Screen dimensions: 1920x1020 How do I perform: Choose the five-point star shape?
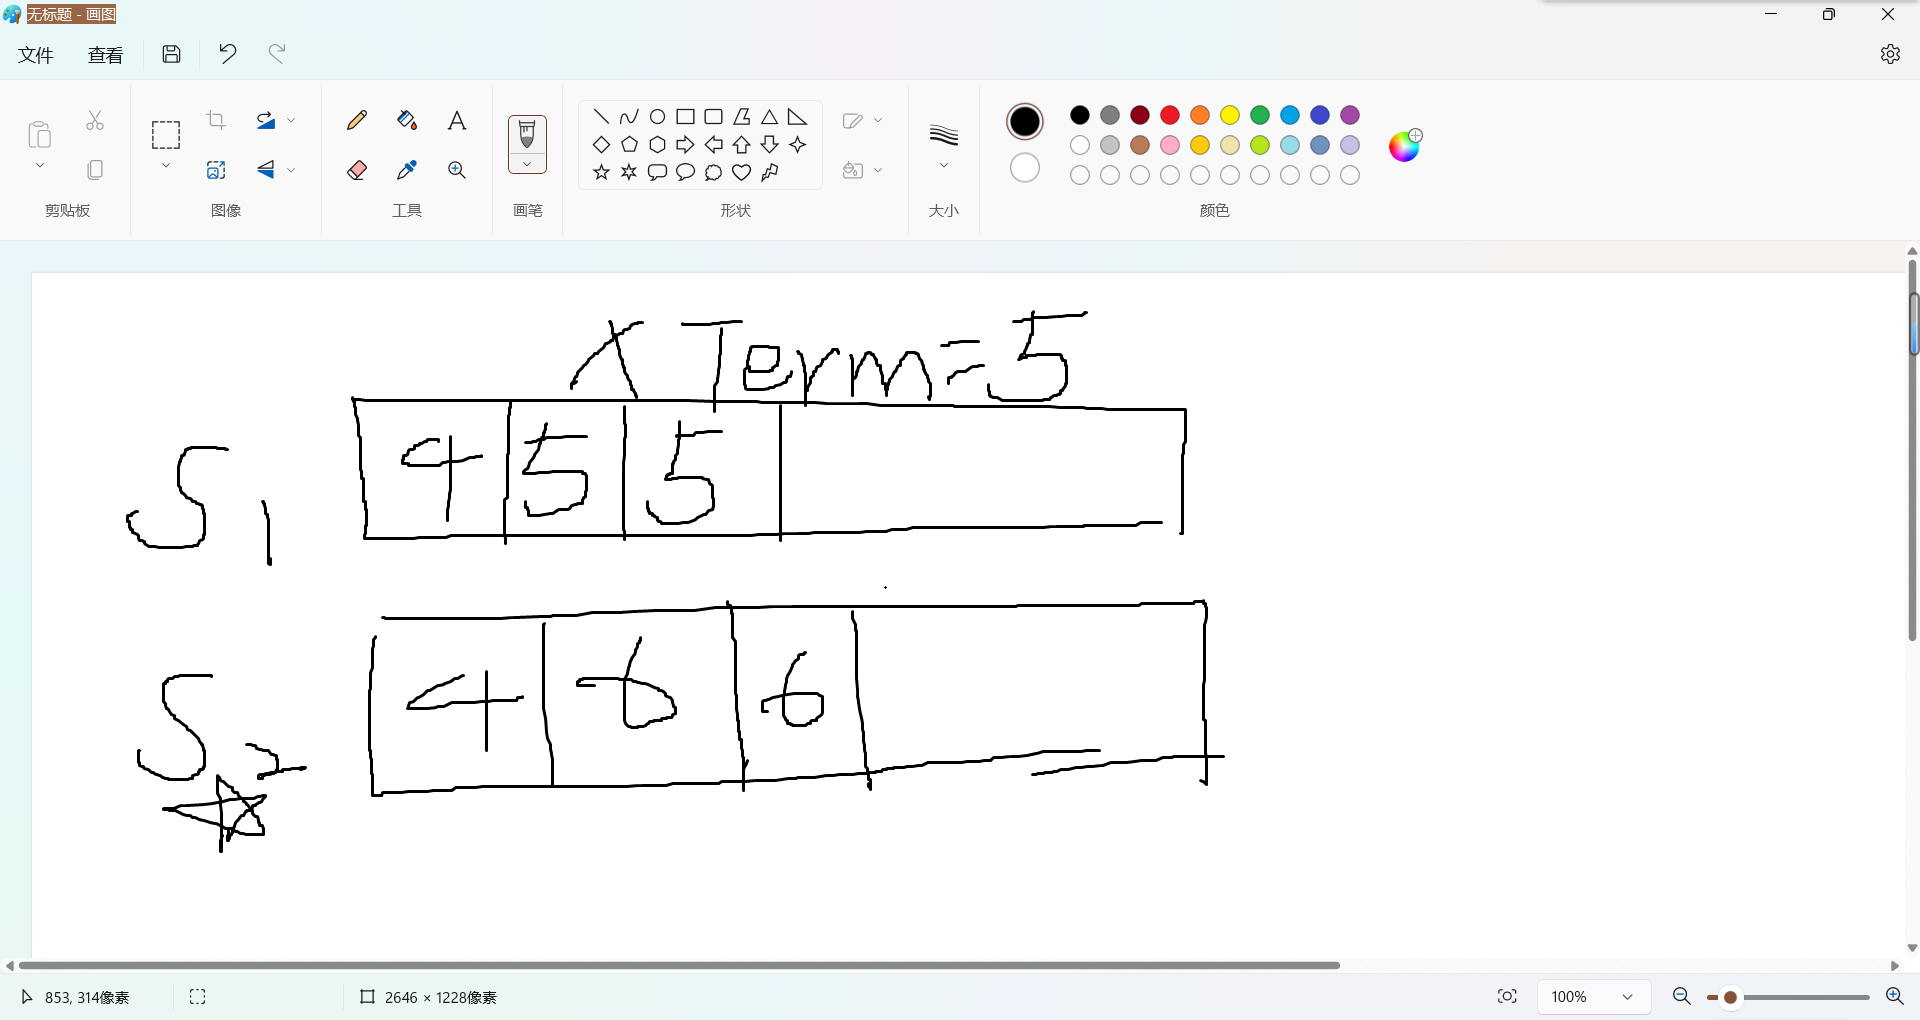coord(601,172)
